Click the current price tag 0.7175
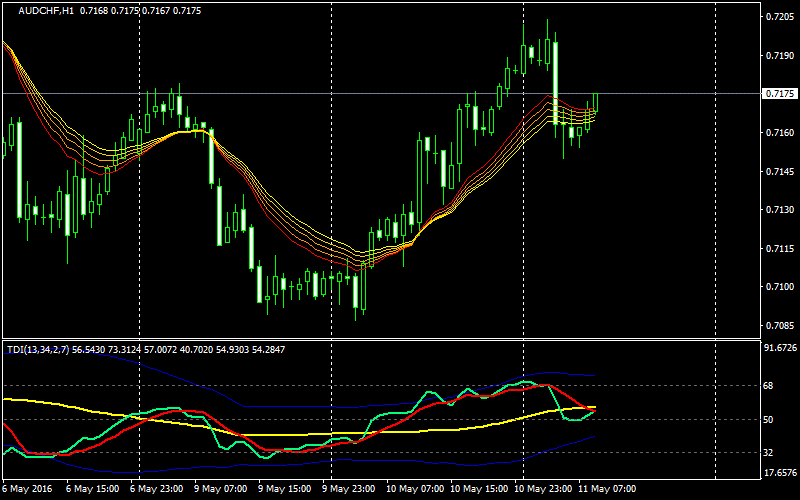This screenshot has width=800, height=500. coord(780,93)
